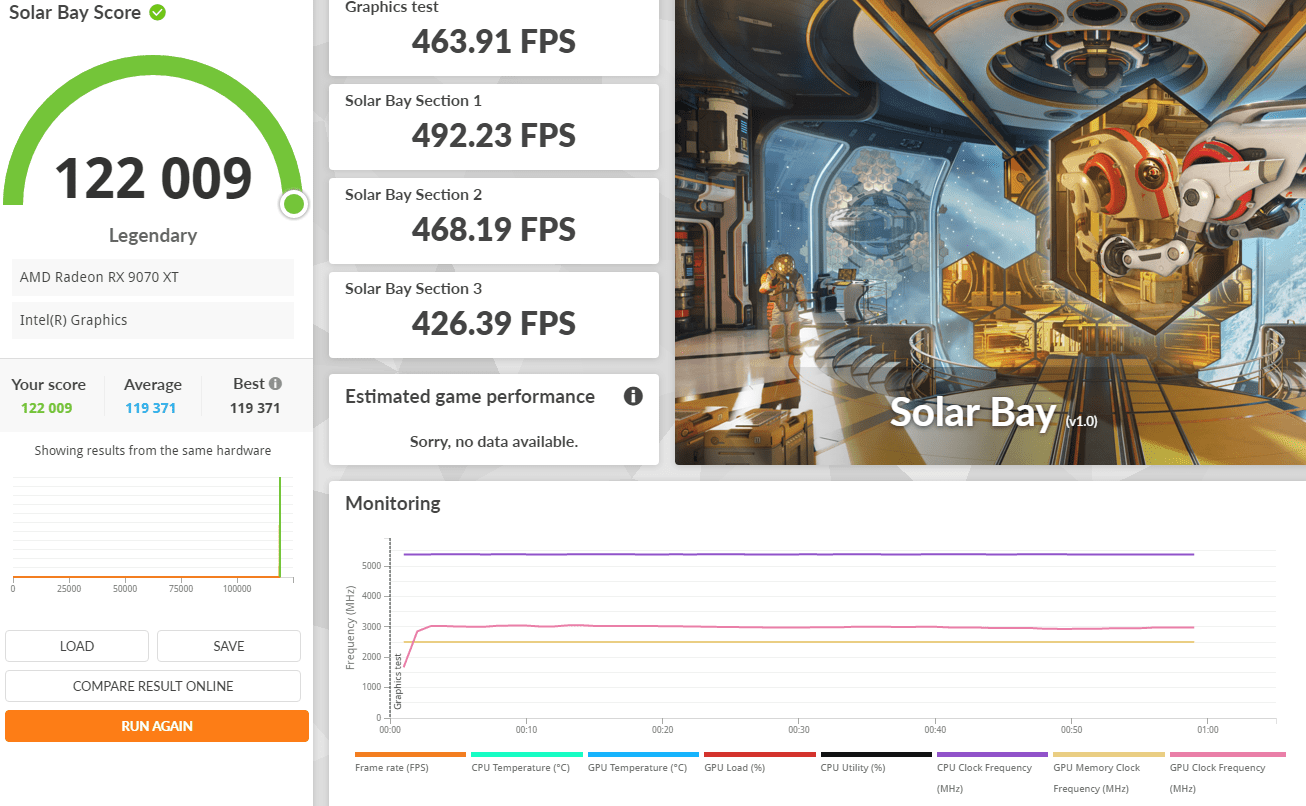This screenshot has width=1306, height=806.
Task: Click the Monitoring section heading
Action: point(393,503)
